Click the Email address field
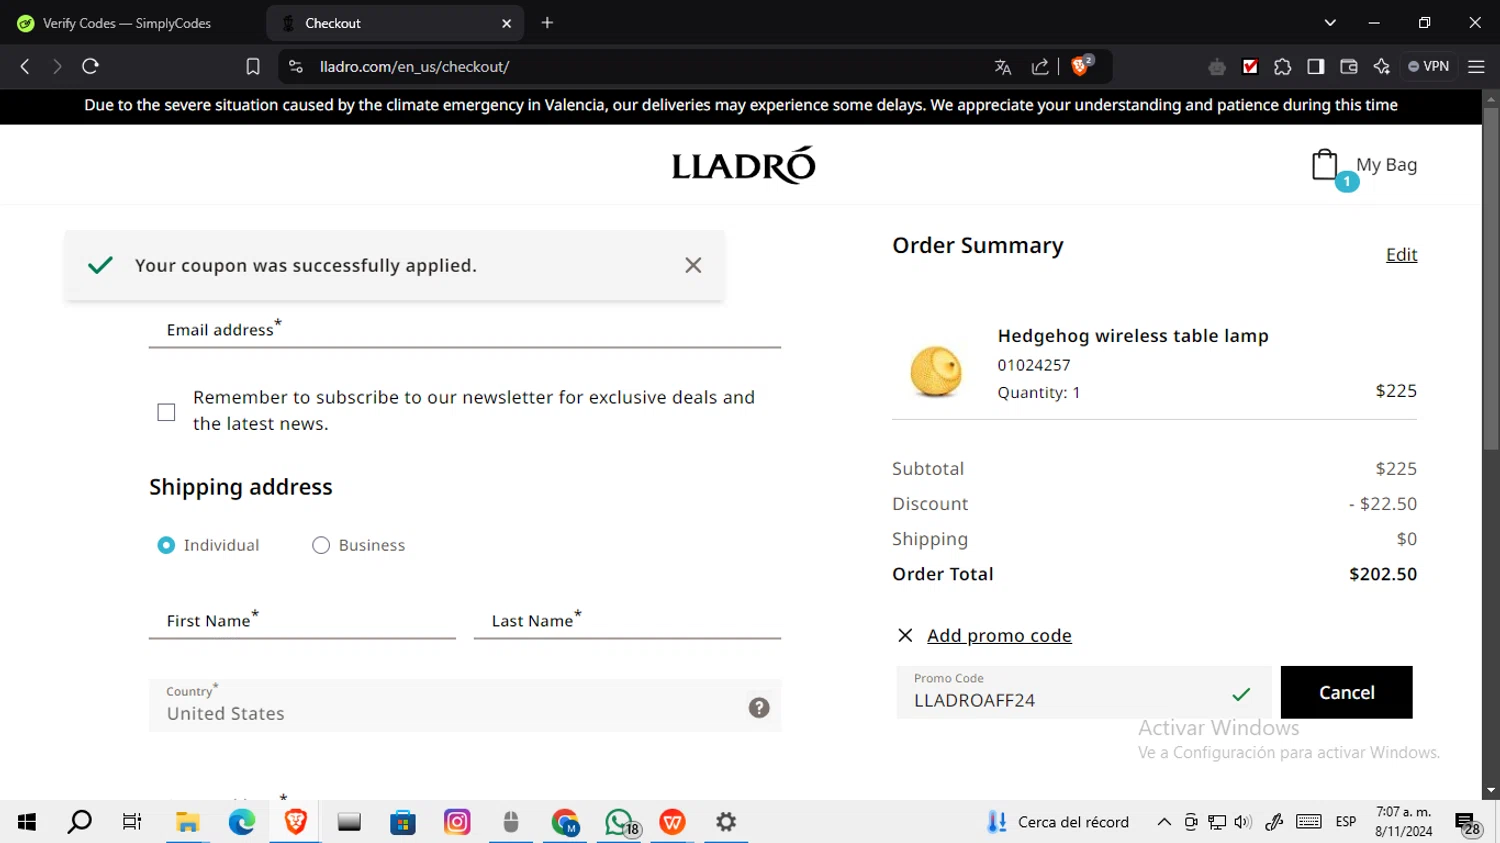 tap(465, 330)
